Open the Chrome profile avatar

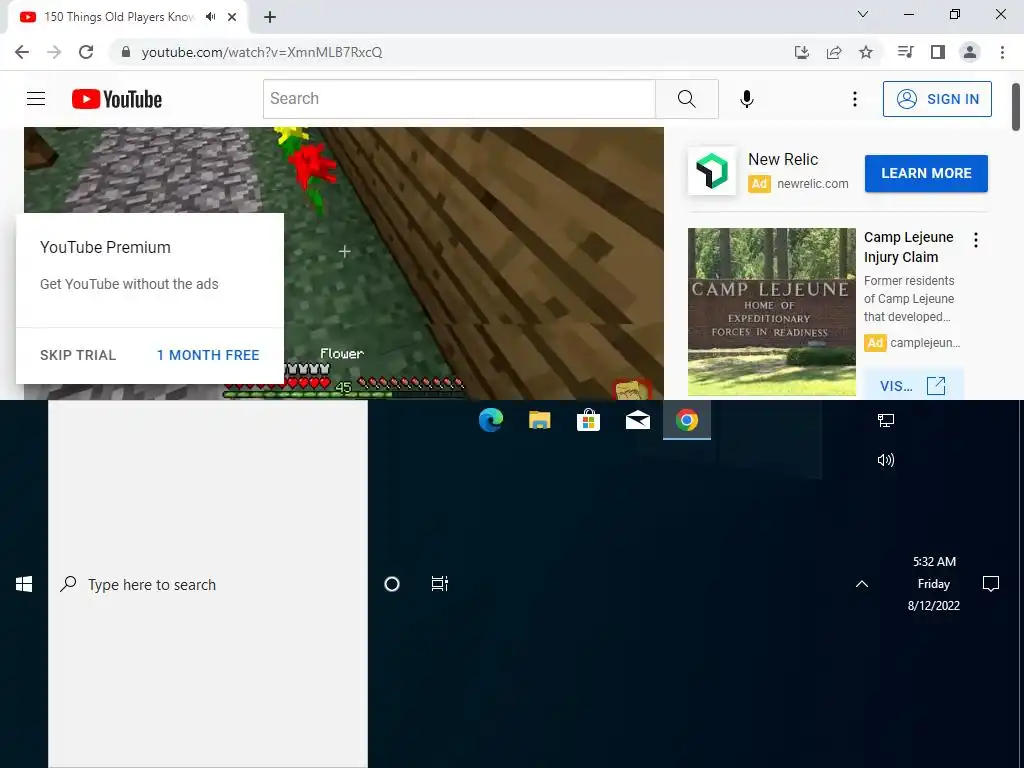970,52
